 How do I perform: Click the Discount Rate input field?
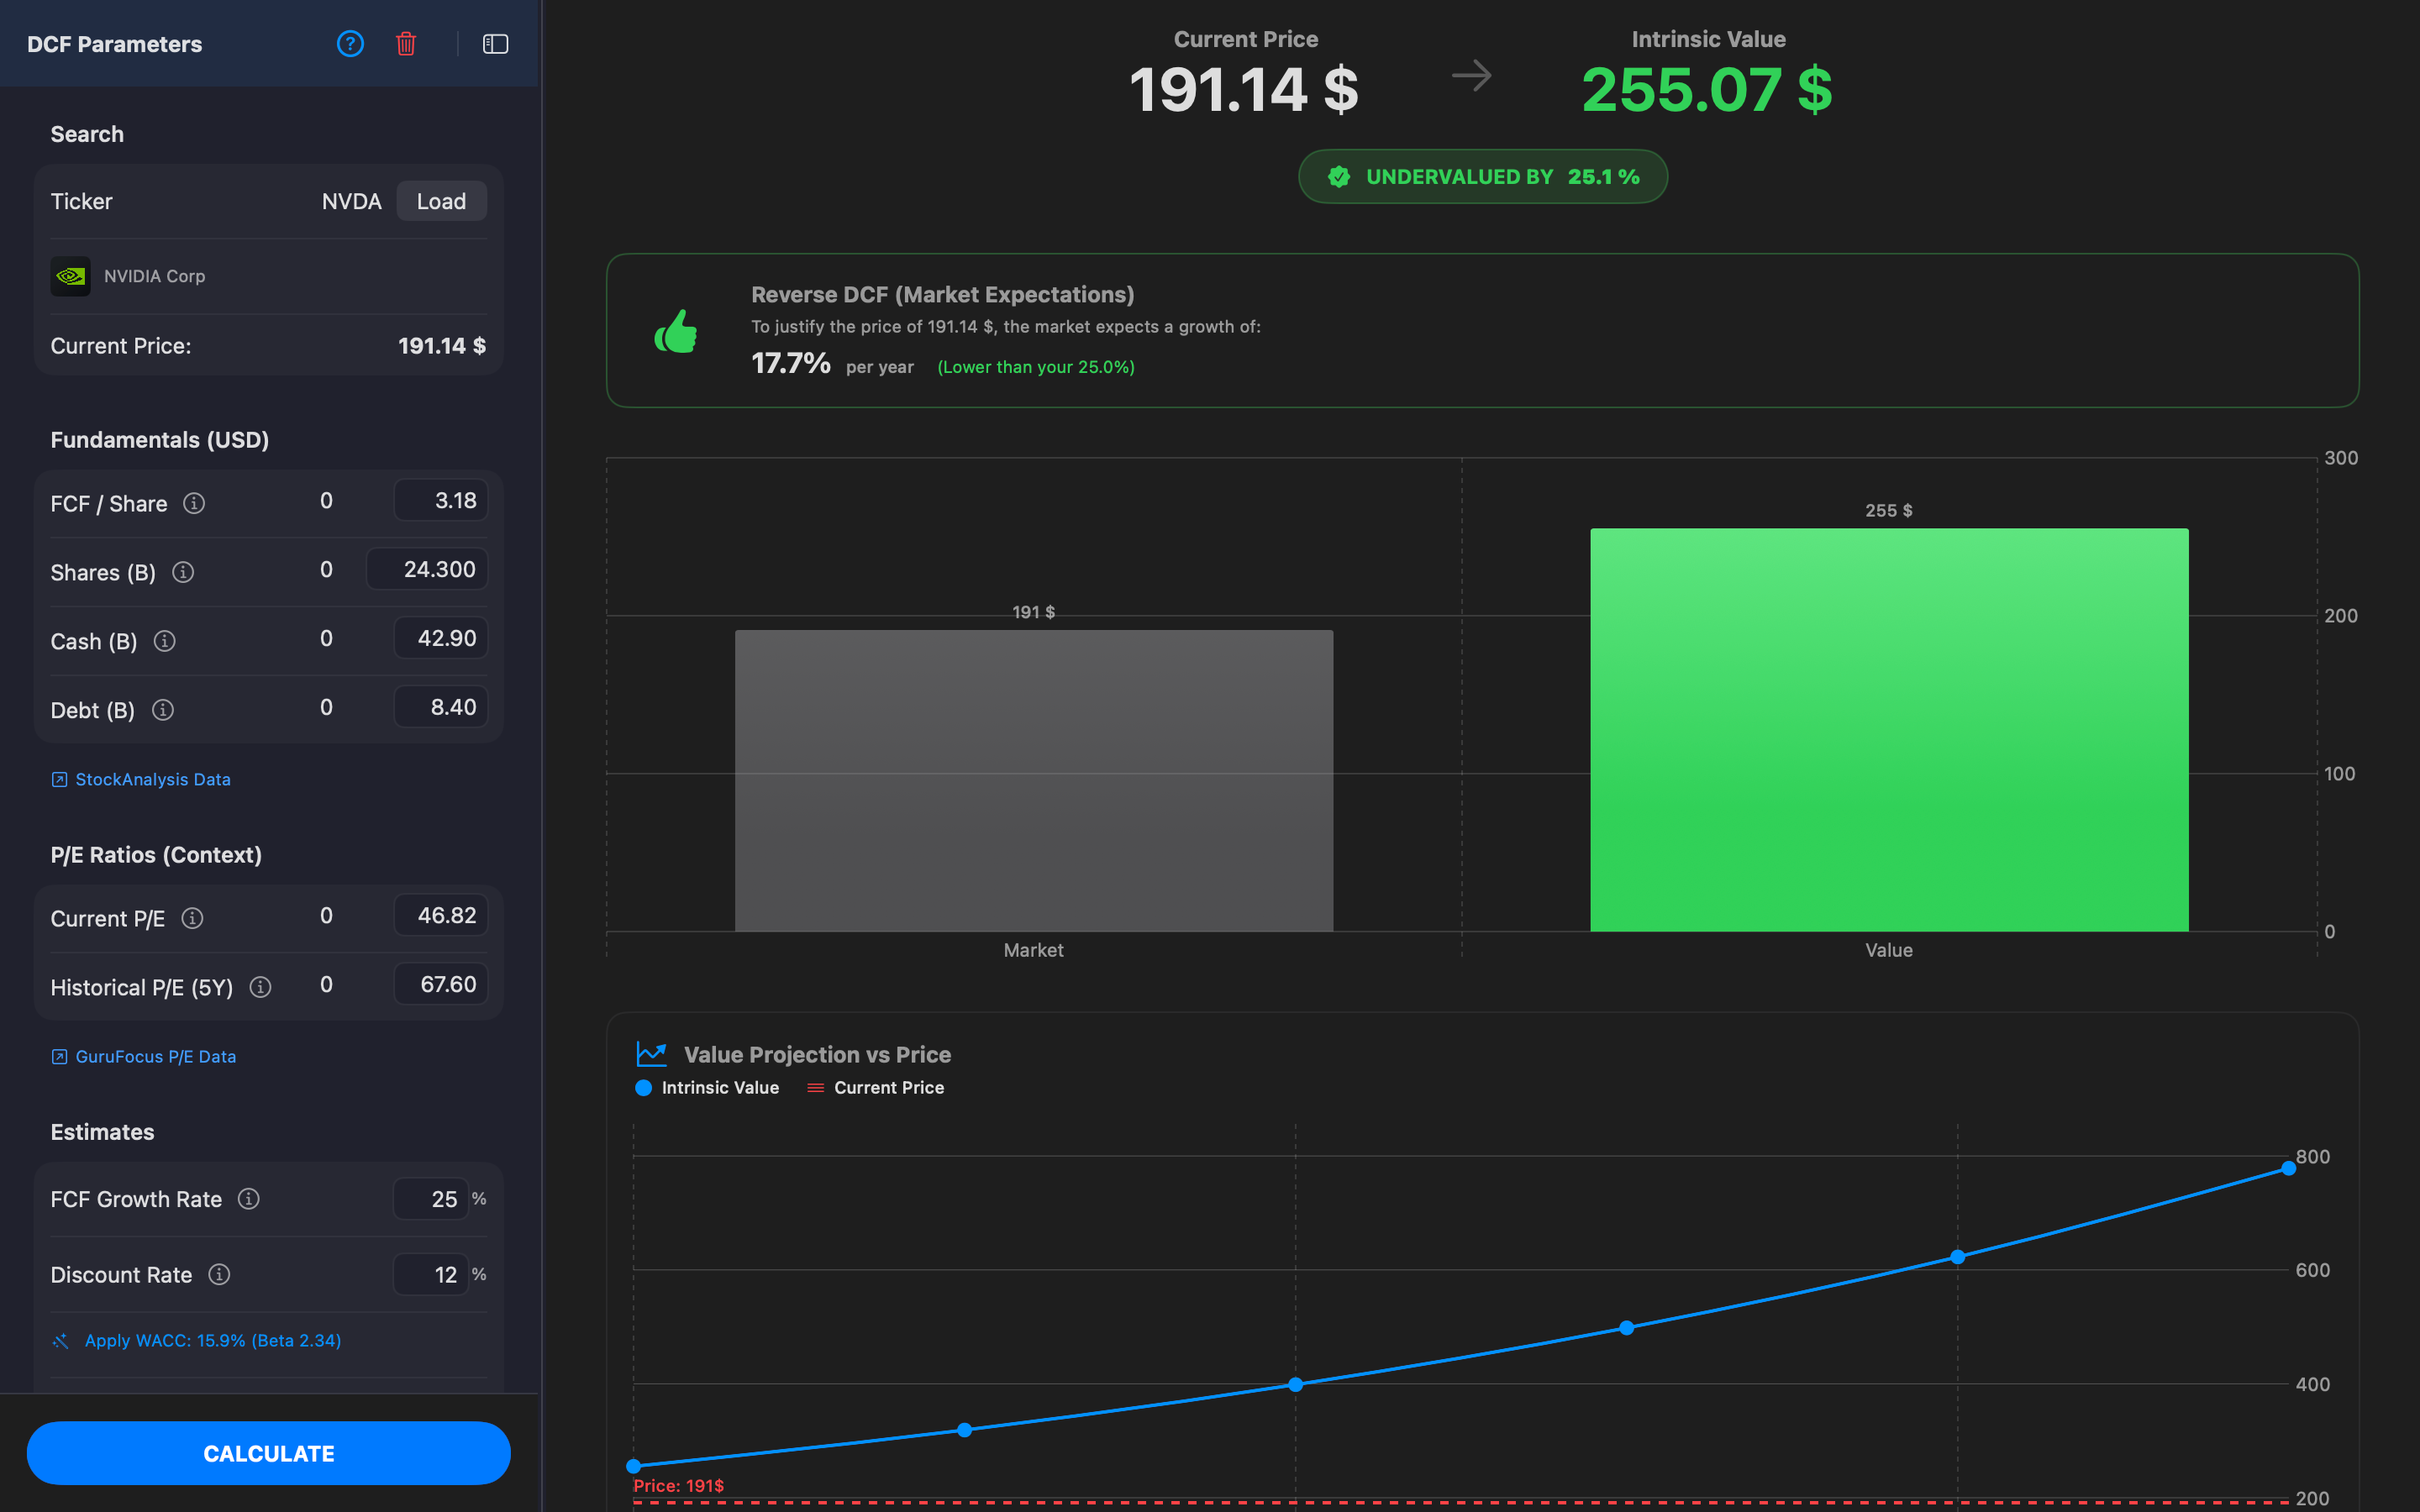pyautogui.click(x=431, y=1274)
